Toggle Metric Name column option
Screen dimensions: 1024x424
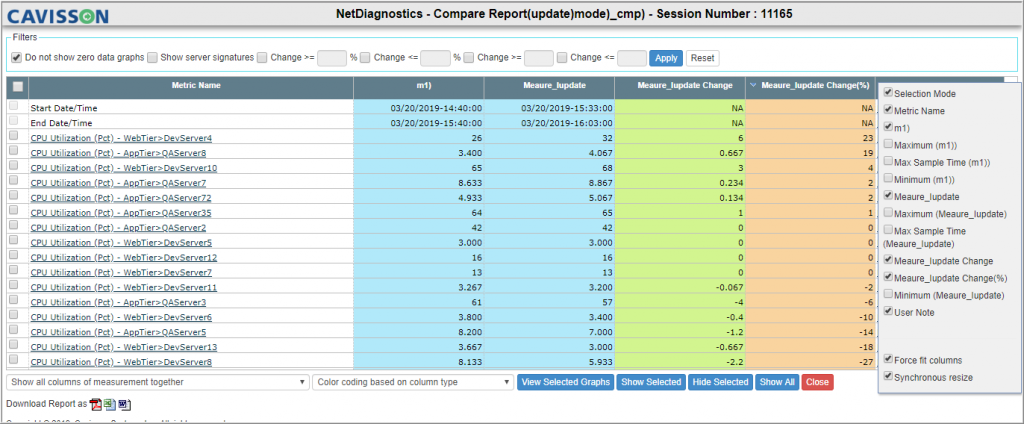click(x=888, y=110)
